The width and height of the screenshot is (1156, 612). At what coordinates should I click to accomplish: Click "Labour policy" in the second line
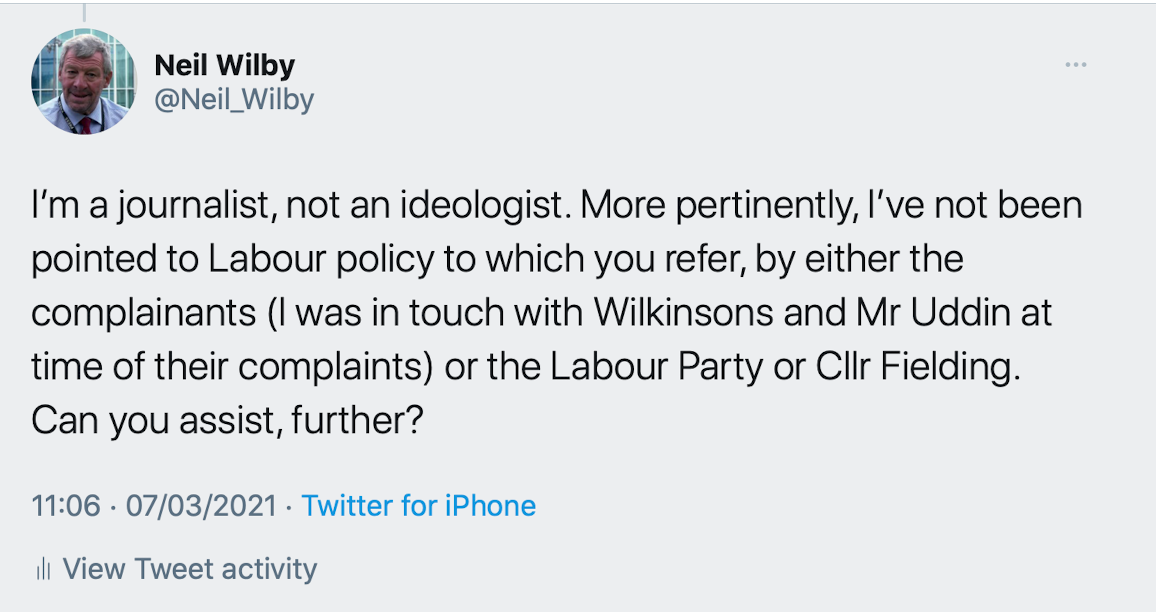tap(322, 259)
